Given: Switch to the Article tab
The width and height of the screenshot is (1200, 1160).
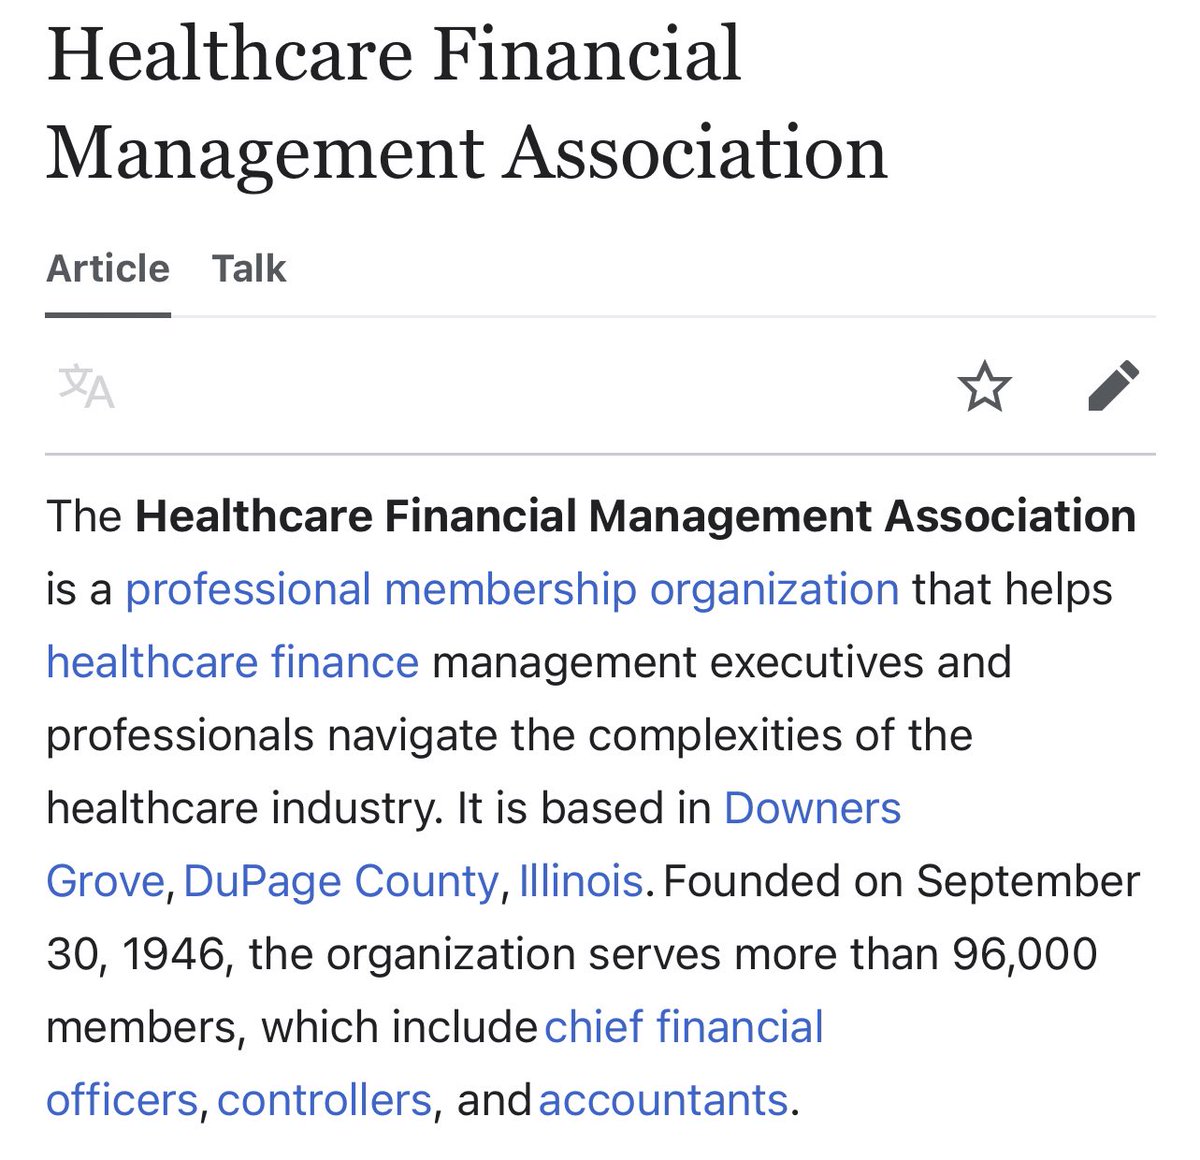Looking at the screenshot, I should pos(108,269).
